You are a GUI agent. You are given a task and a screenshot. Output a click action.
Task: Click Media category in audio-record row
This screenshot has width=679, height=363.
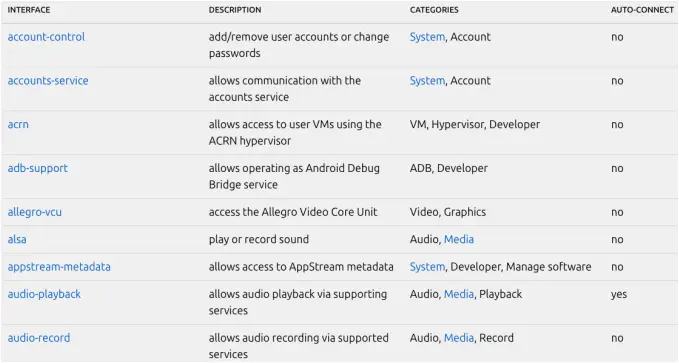pos(459,337)
